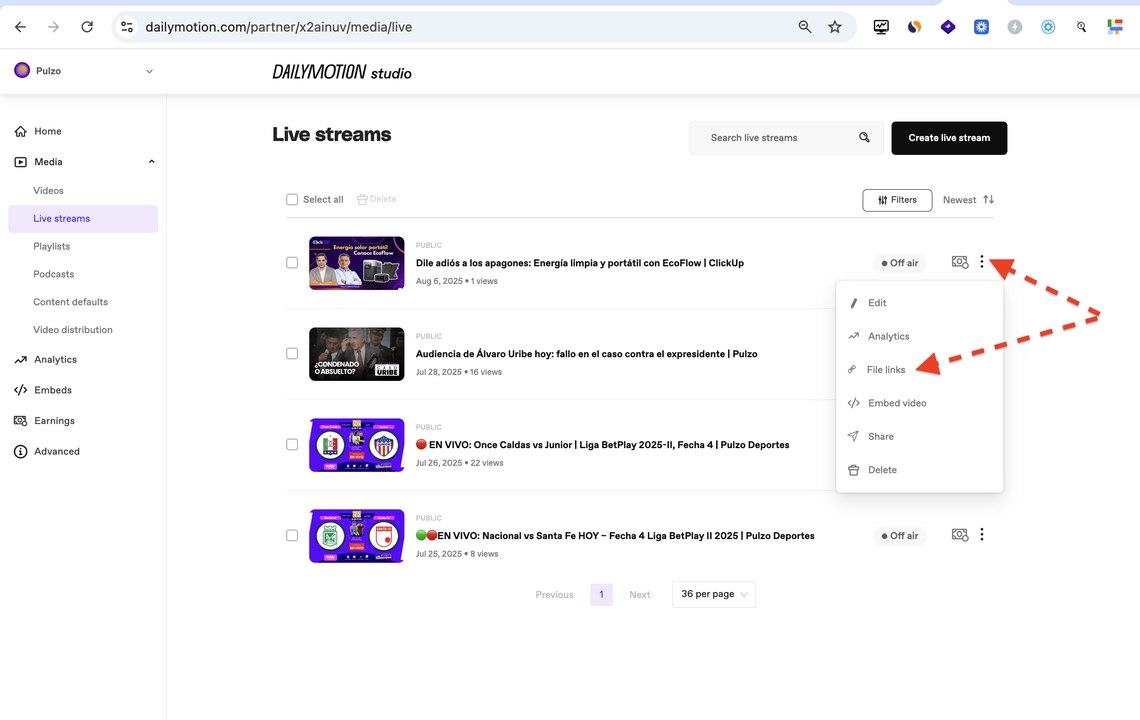Collapse the Media section chevron

coord(151,161)
